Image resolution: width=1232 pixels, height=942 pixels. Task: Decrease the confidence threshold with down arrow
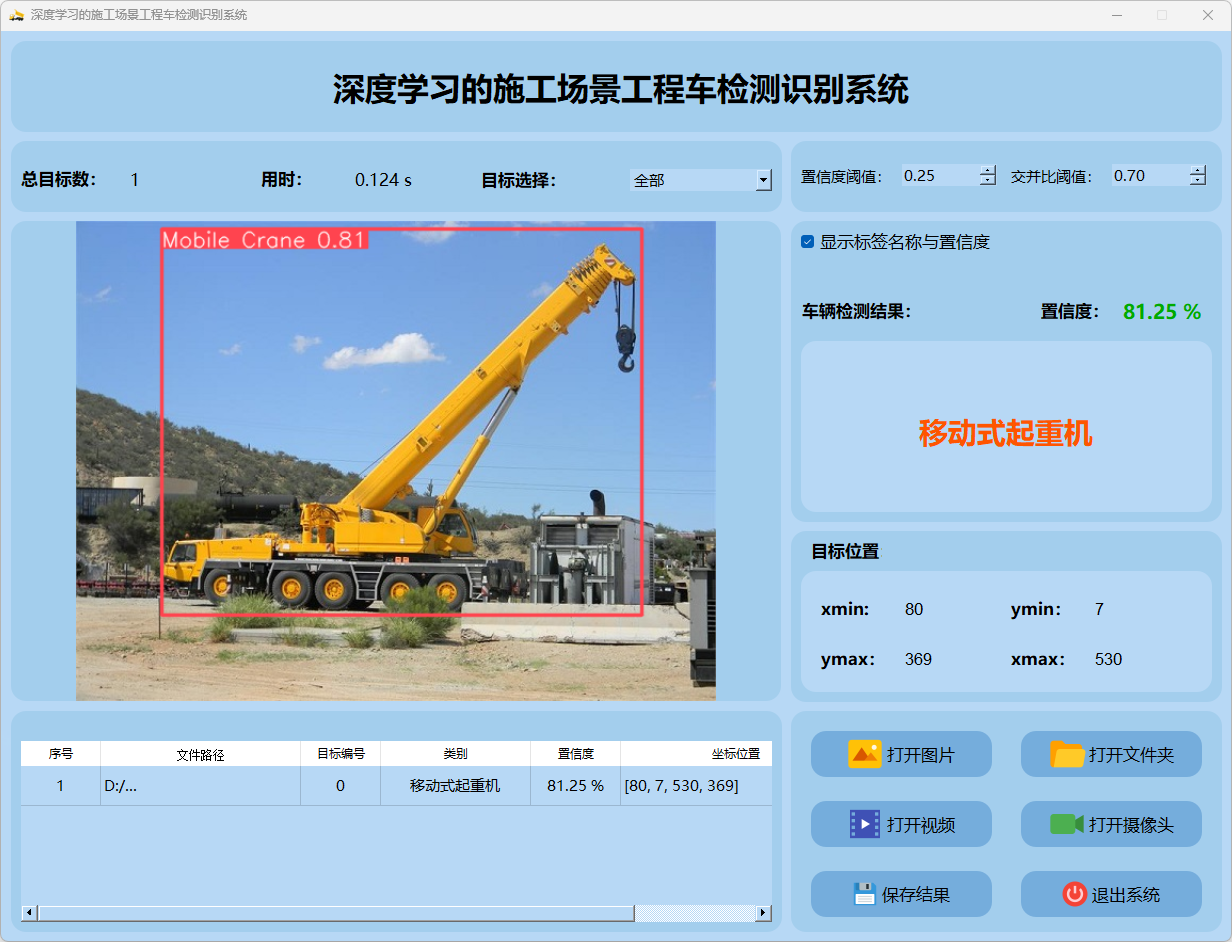pos(988,181)
